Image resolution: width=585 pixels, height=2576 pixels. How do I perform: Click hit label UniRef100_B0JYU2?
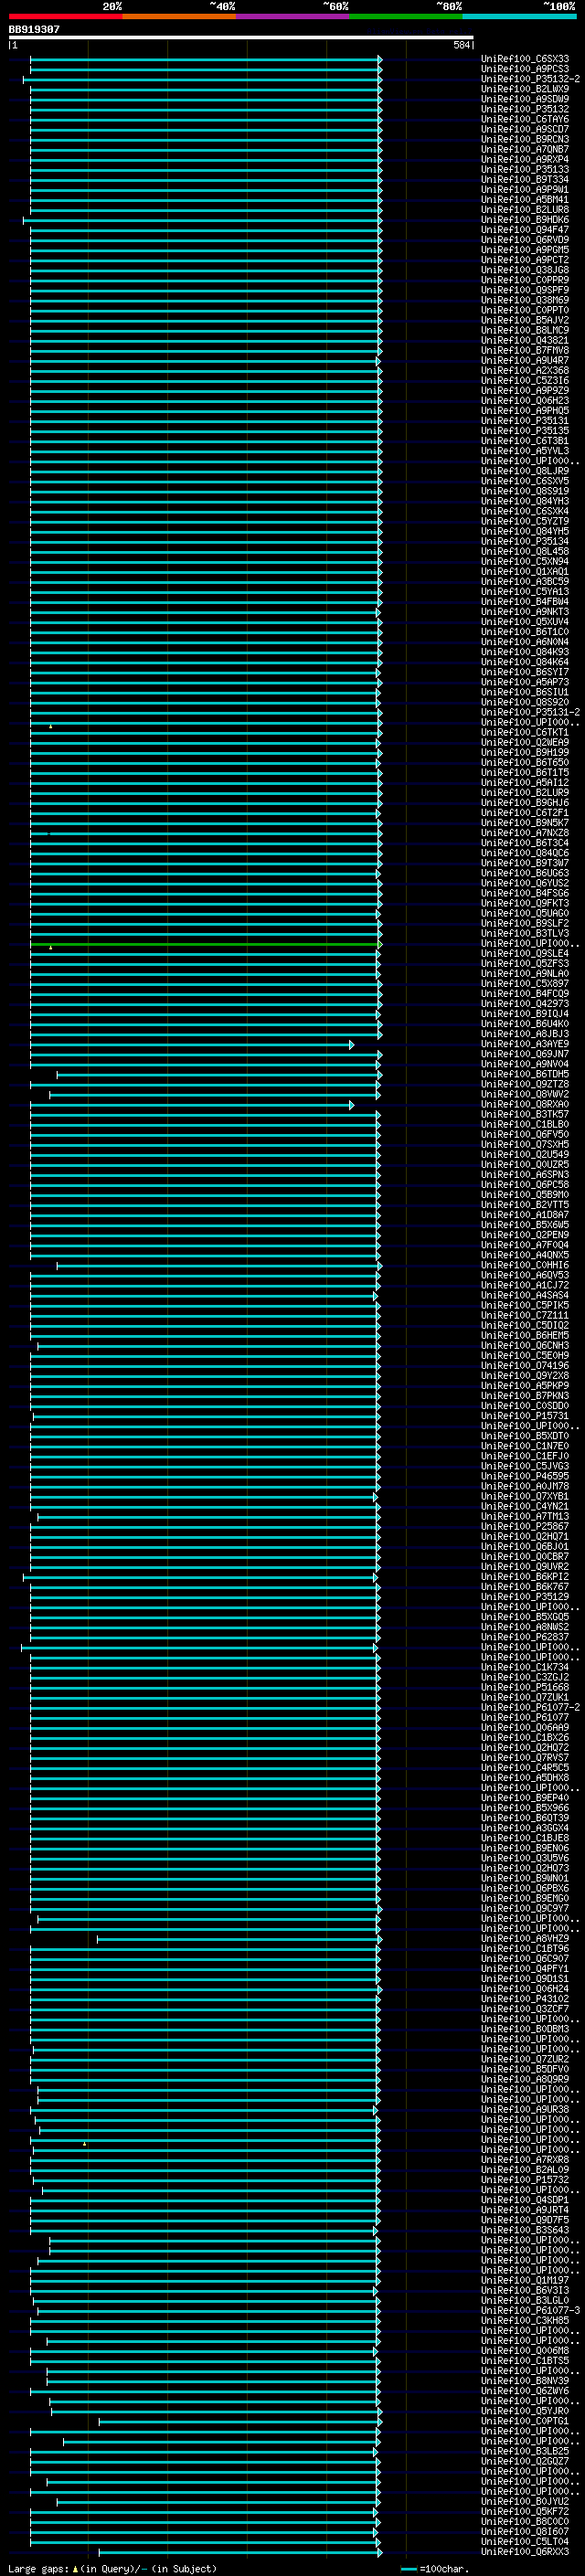pos(525,2502)
